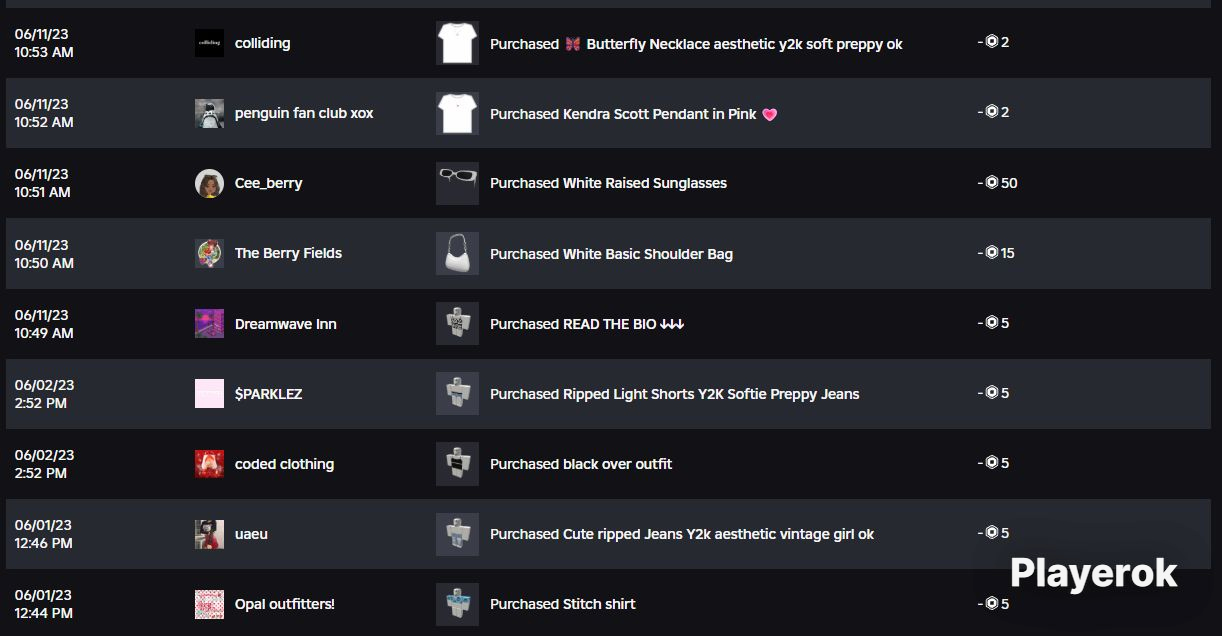This screenshot has height=636, width=1222.
Task: Open Stitch shirt item thumbnail
Action: (457, 604)
